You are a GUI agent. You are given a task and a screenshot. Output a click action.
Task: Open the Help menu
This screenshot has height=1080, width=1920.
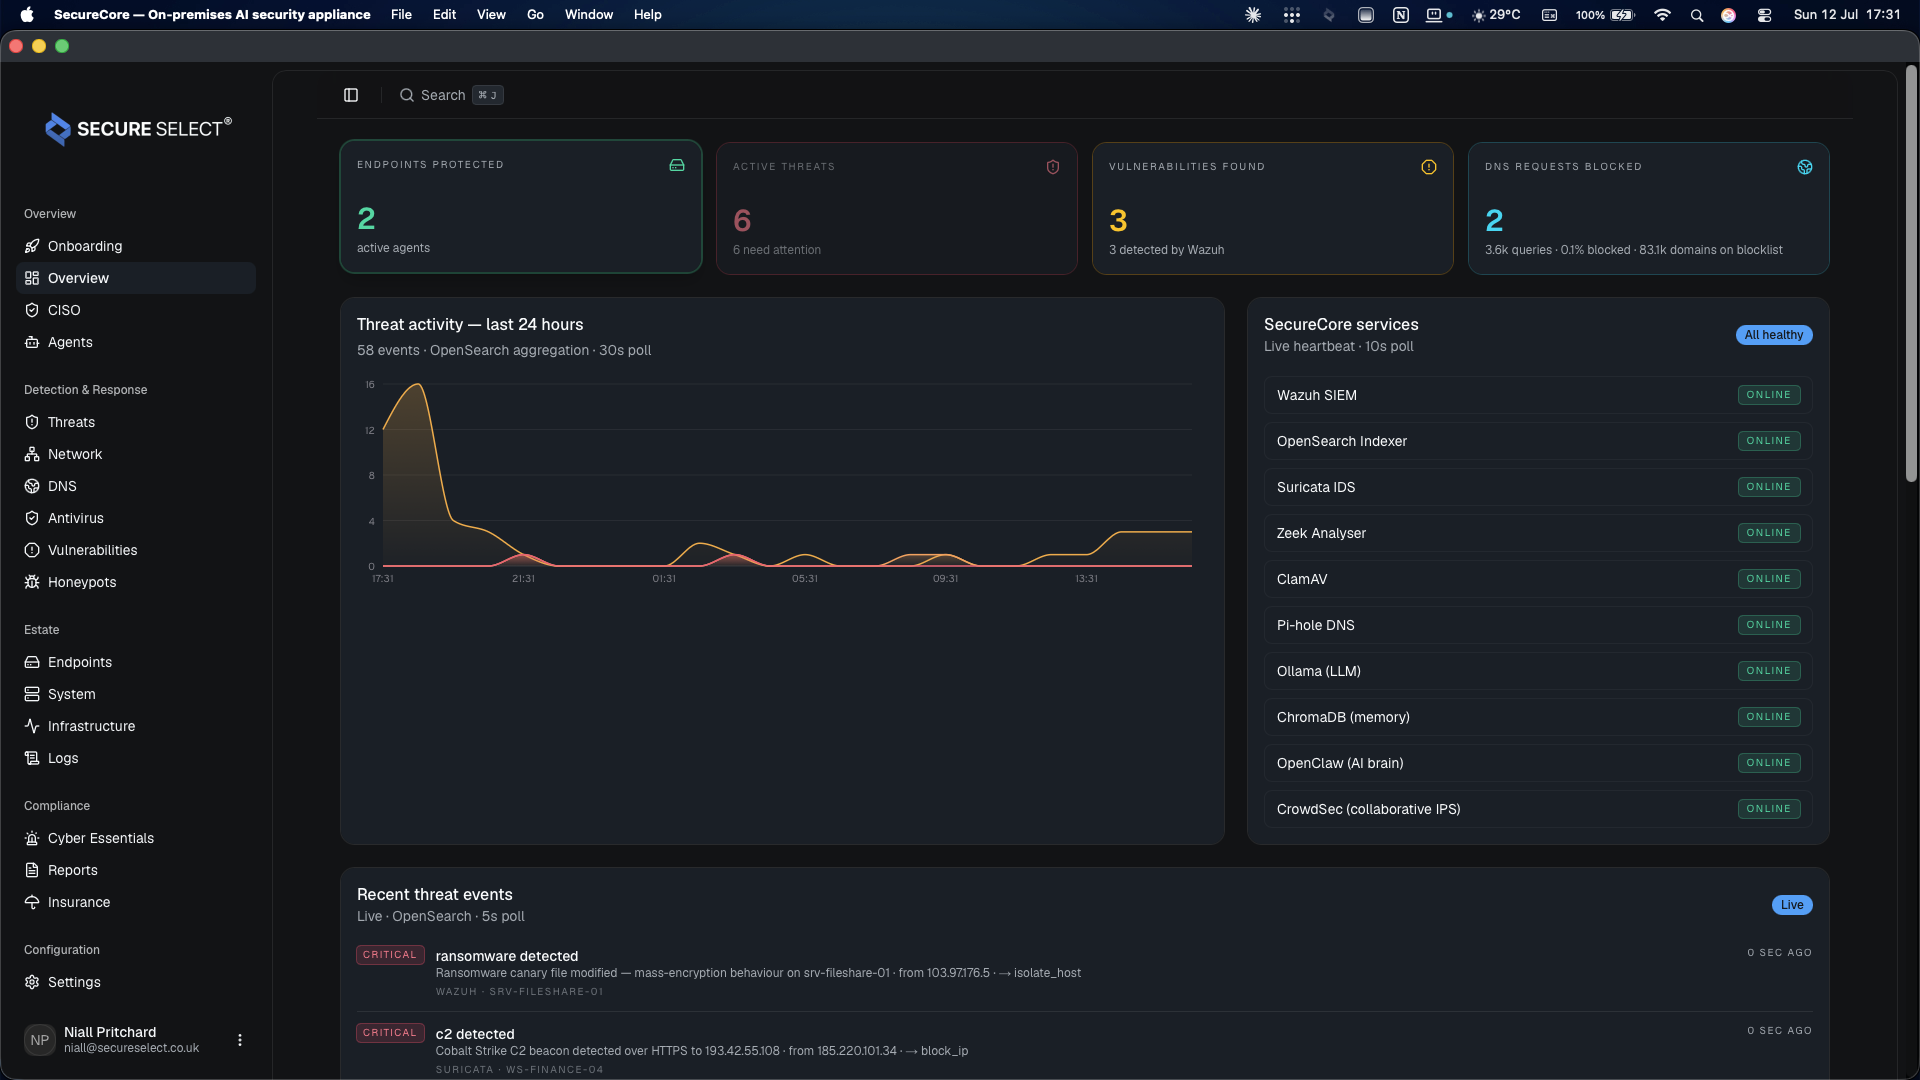647,15
